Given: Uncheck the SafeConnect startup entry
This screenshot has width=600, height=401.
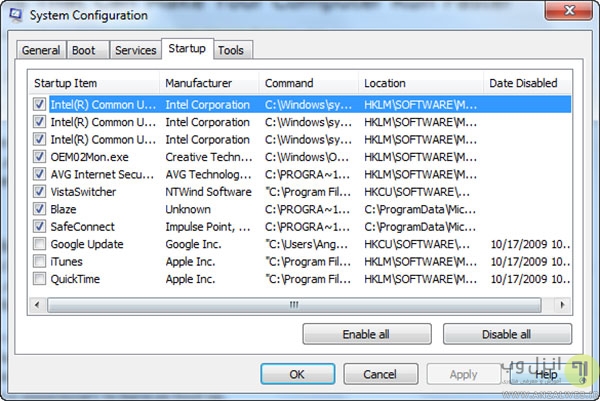Looking at the screenshot, I should point(39,227).
